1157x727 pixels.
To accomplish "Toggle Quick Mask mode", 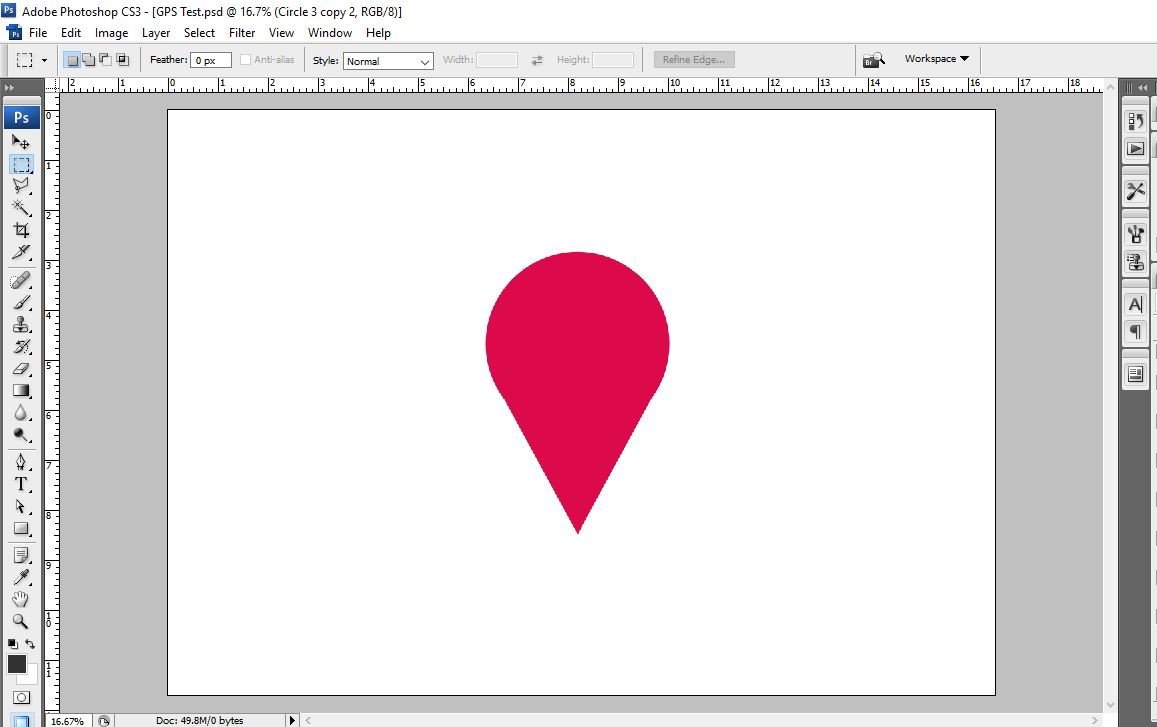I will coord(21,697).
